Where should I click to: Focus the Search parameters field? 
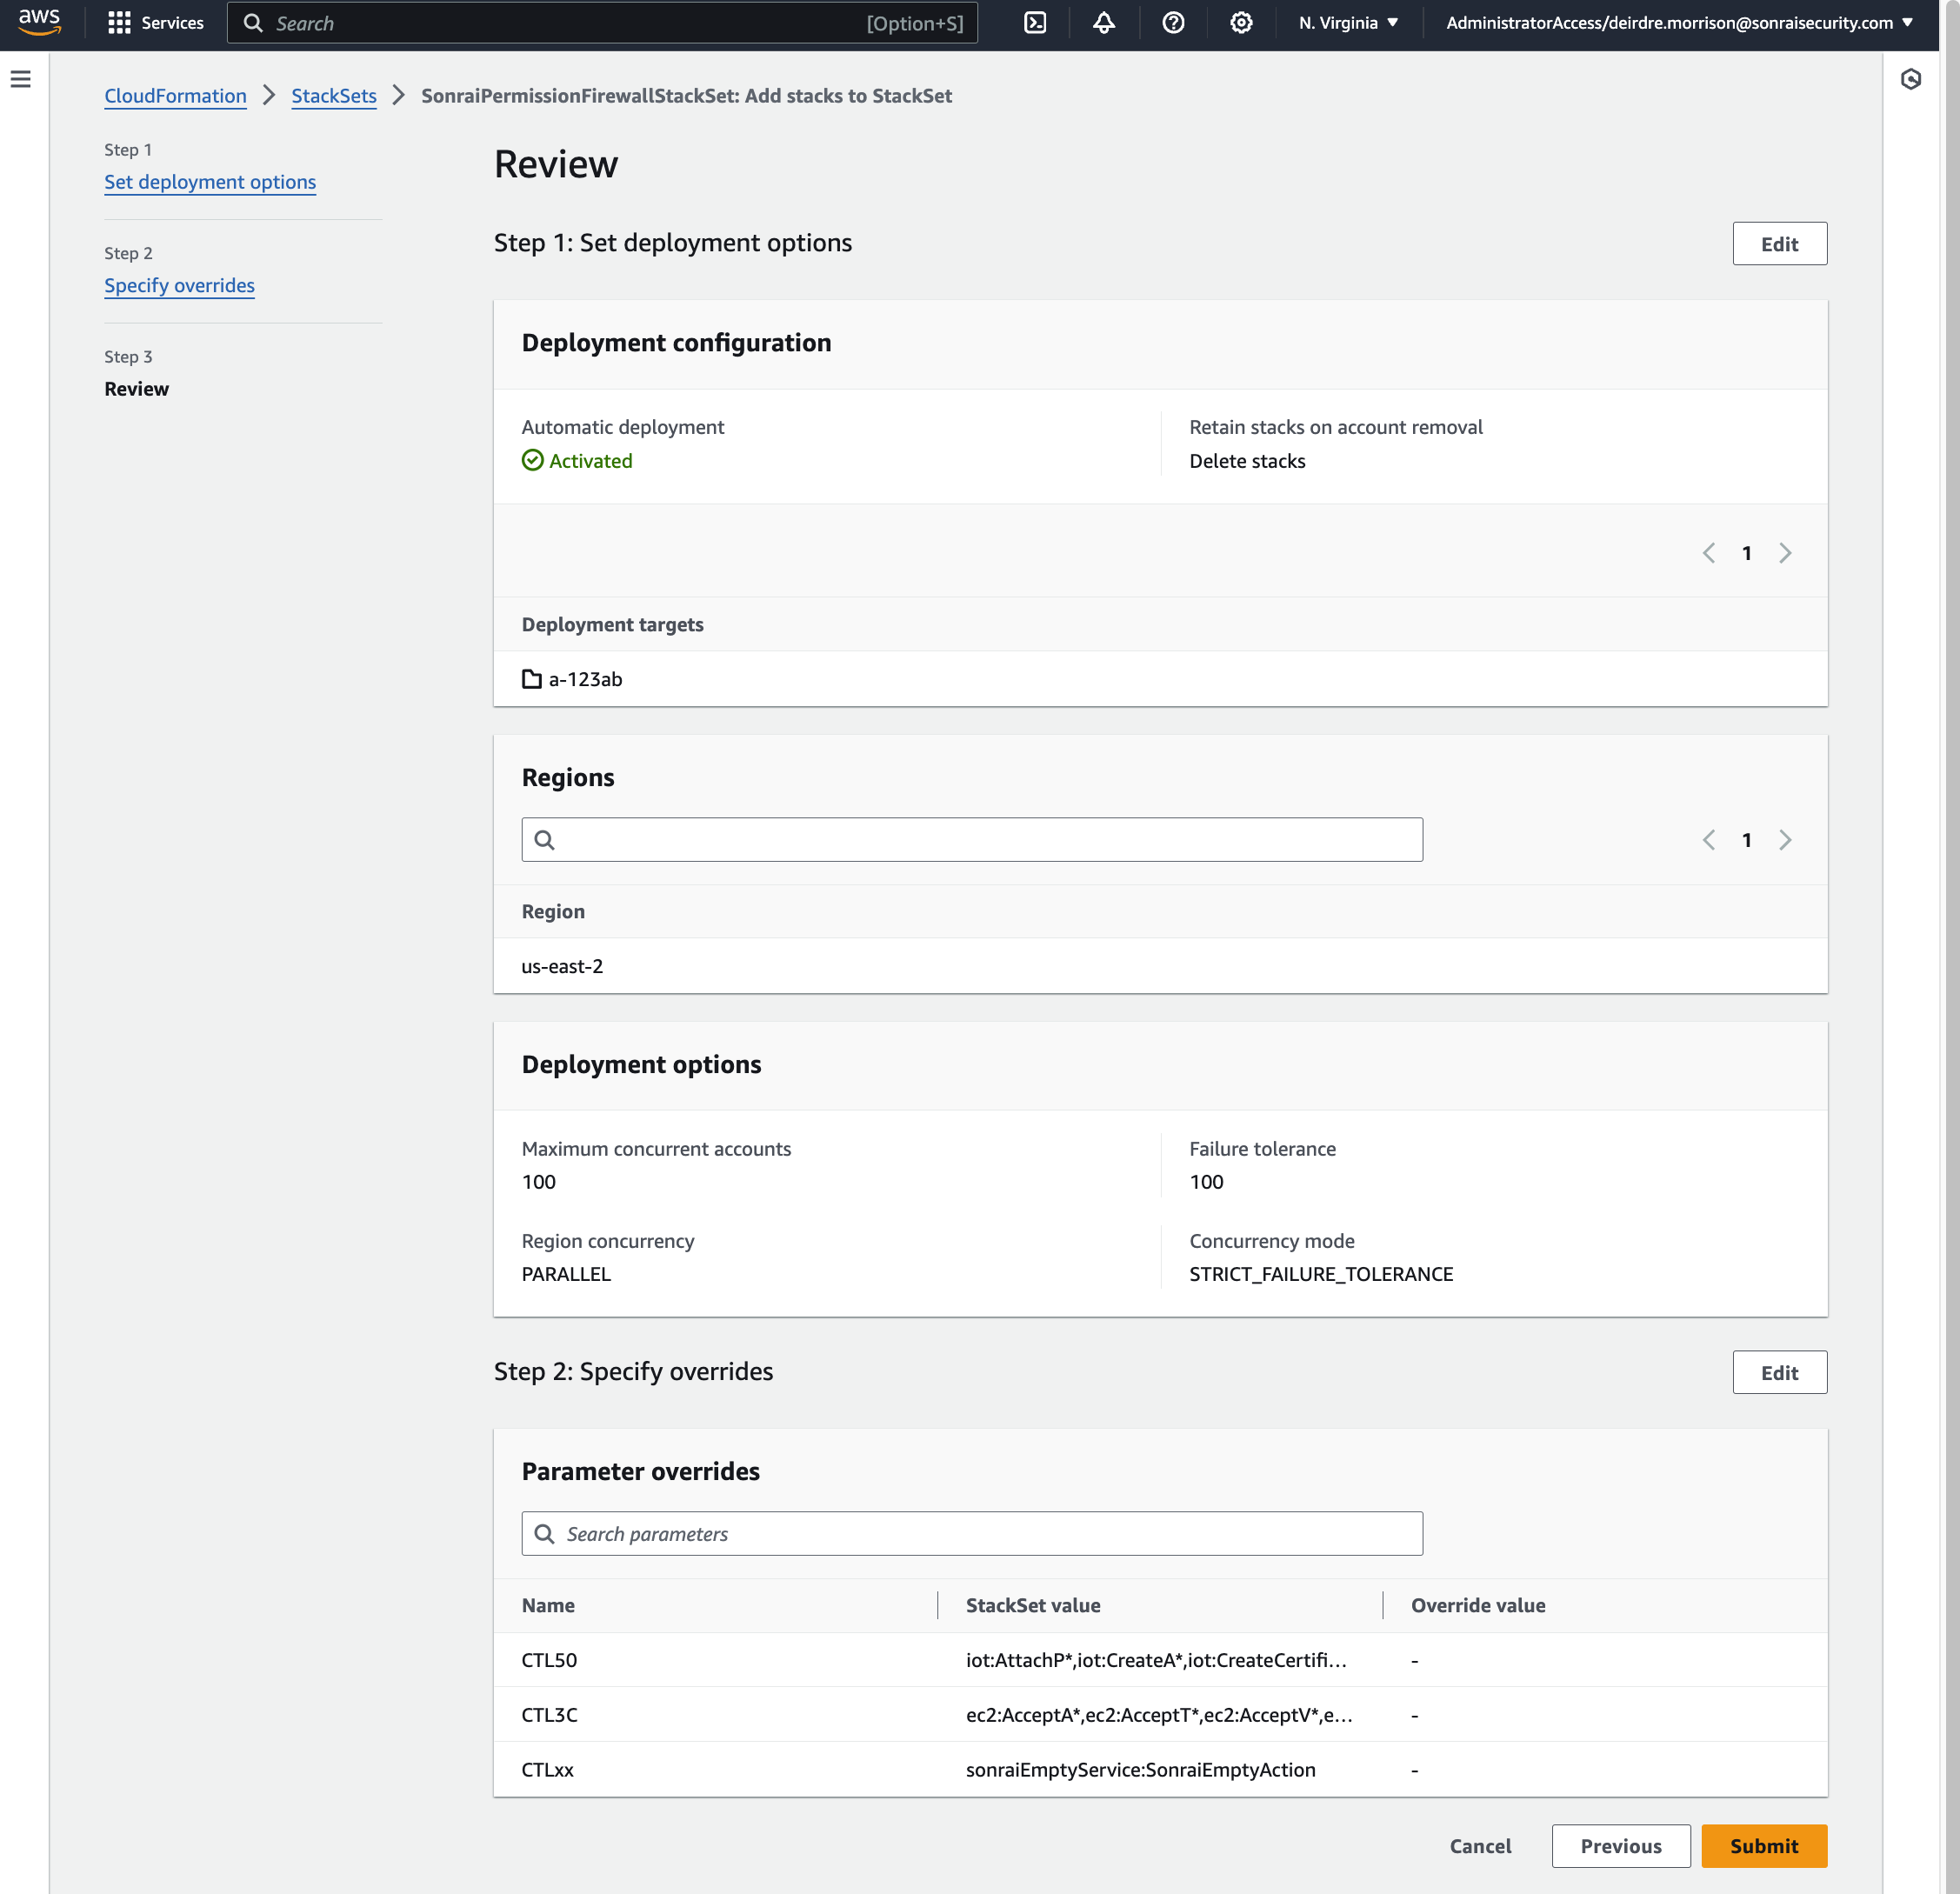[972, 1534]
